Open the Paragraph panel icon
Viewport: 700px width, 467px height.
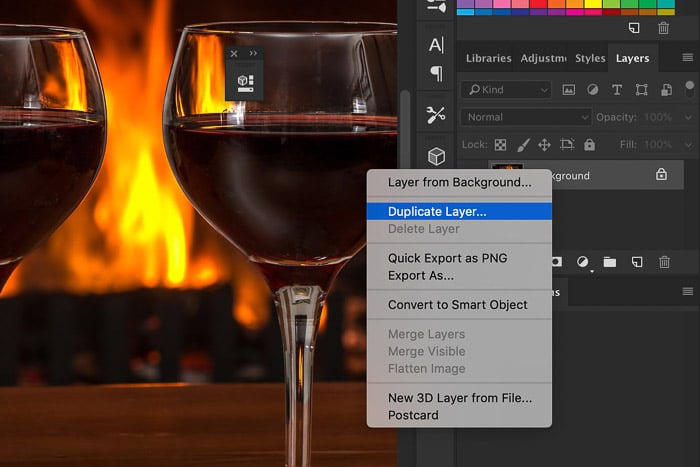point(437,73)
